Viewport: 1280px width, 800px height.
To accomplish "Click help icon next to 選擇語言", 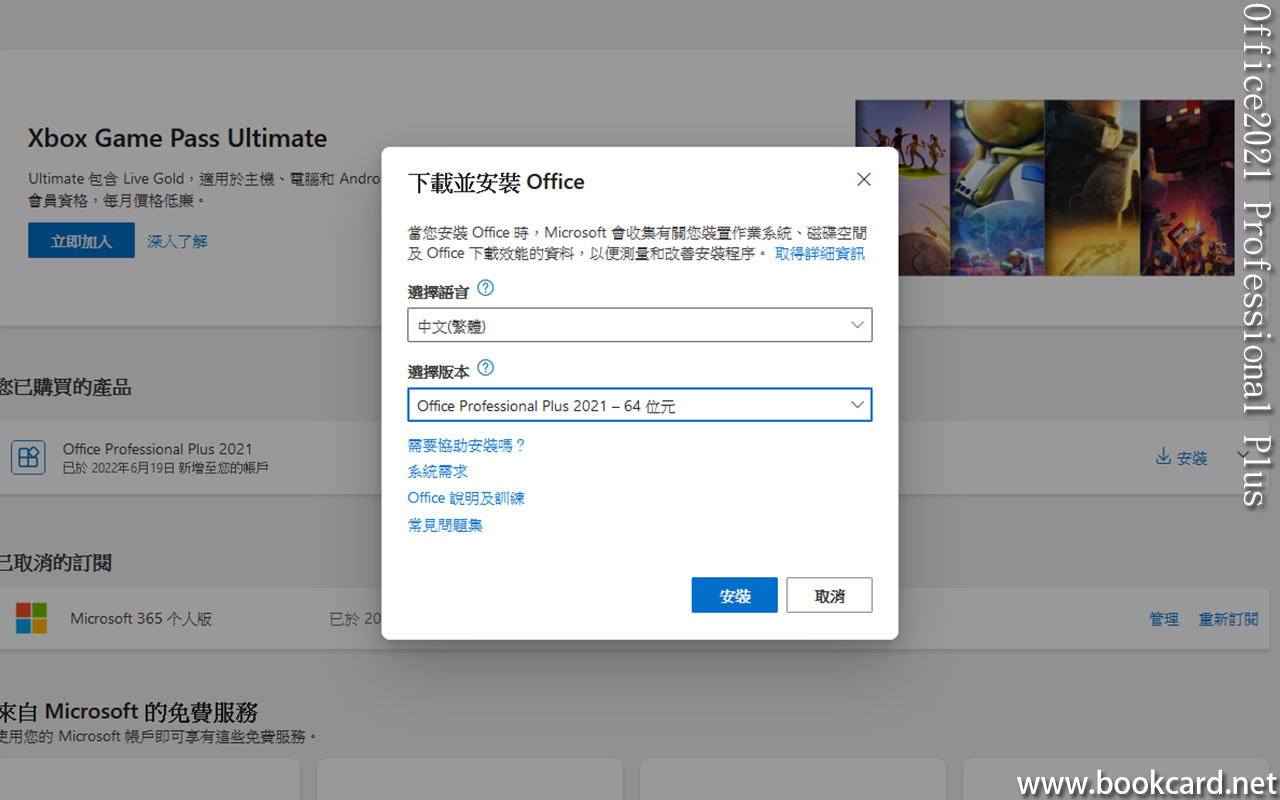I will tap(485, 288).
